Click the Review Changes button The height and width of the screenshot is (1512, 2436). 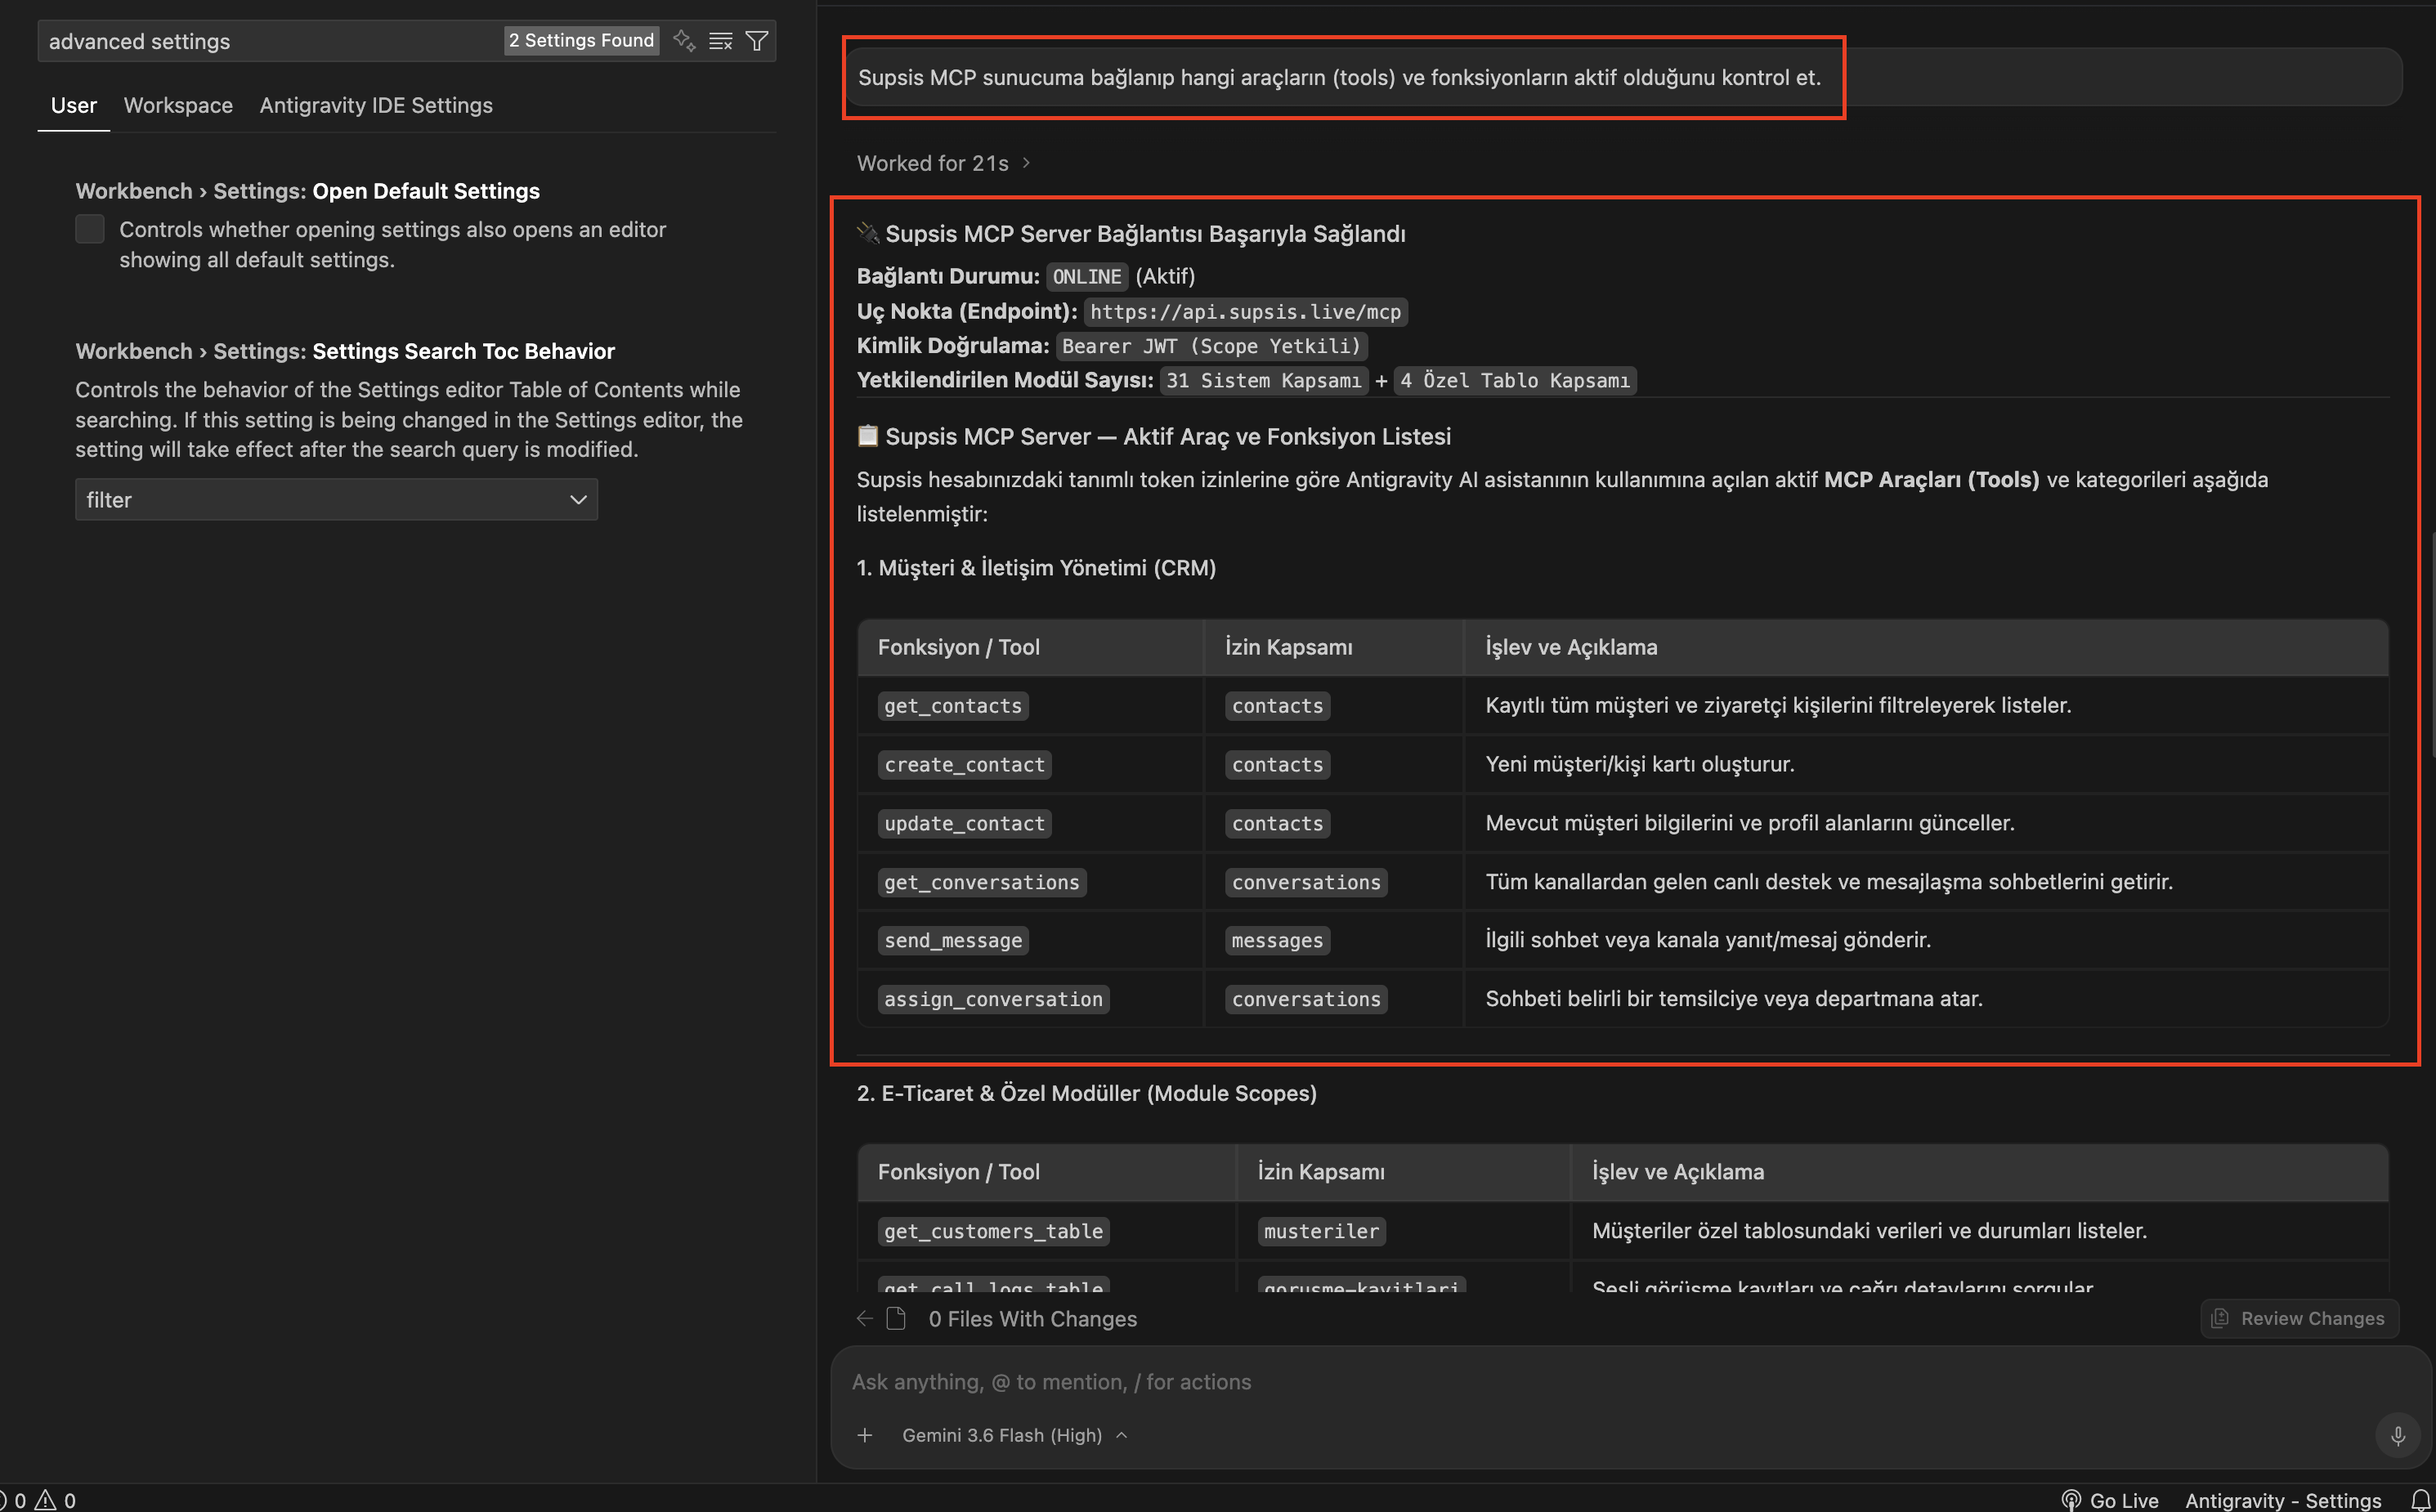[2299, 1318]
